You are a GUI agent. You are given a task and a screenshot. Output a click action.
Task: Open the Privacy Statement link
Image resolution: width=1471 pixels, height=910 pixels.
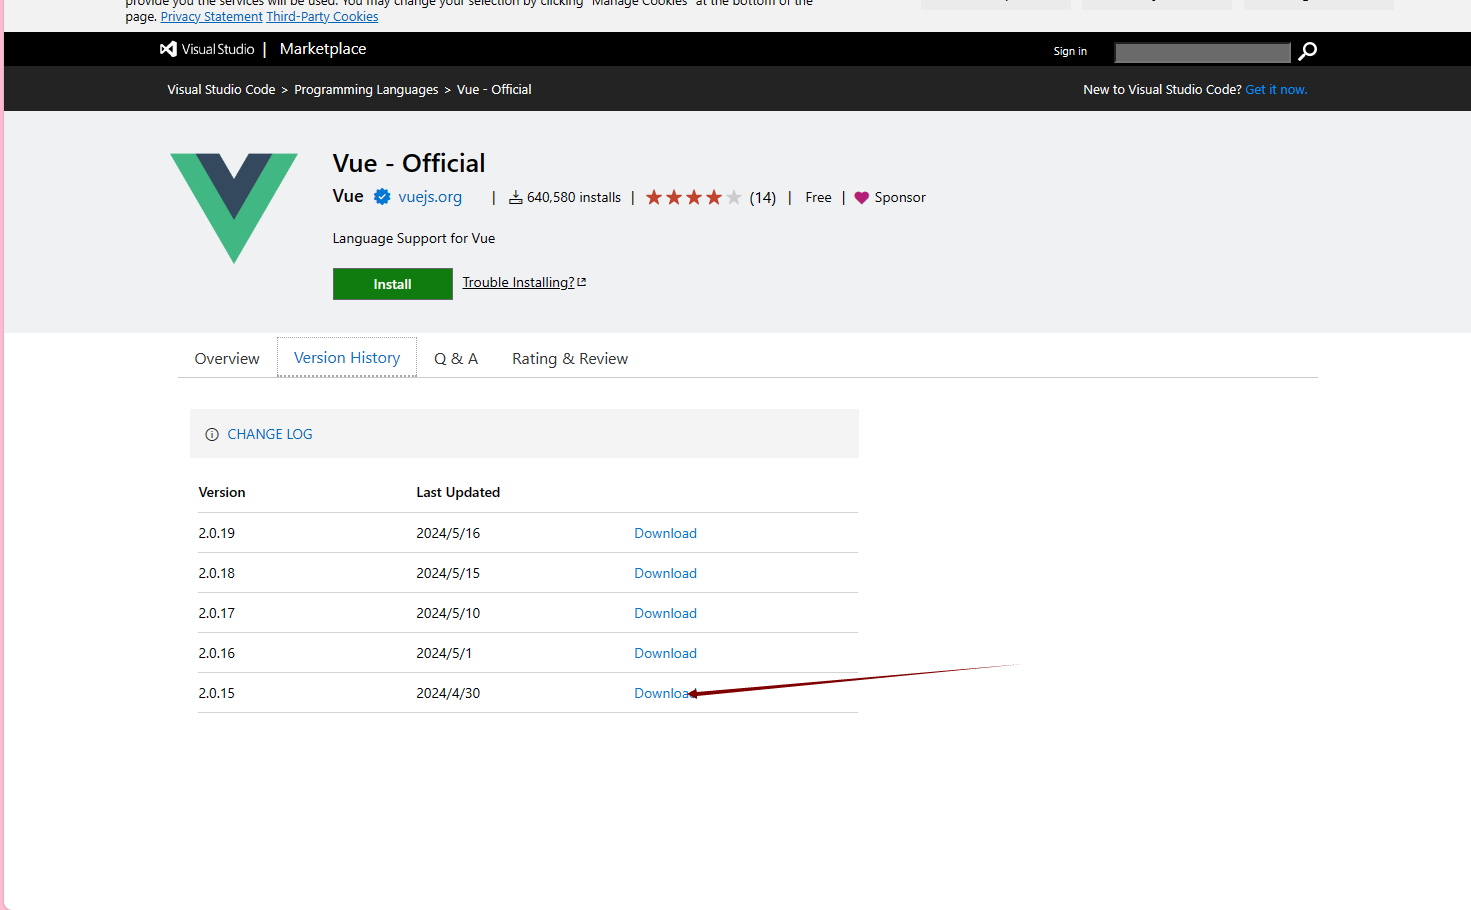click(211, 17)
